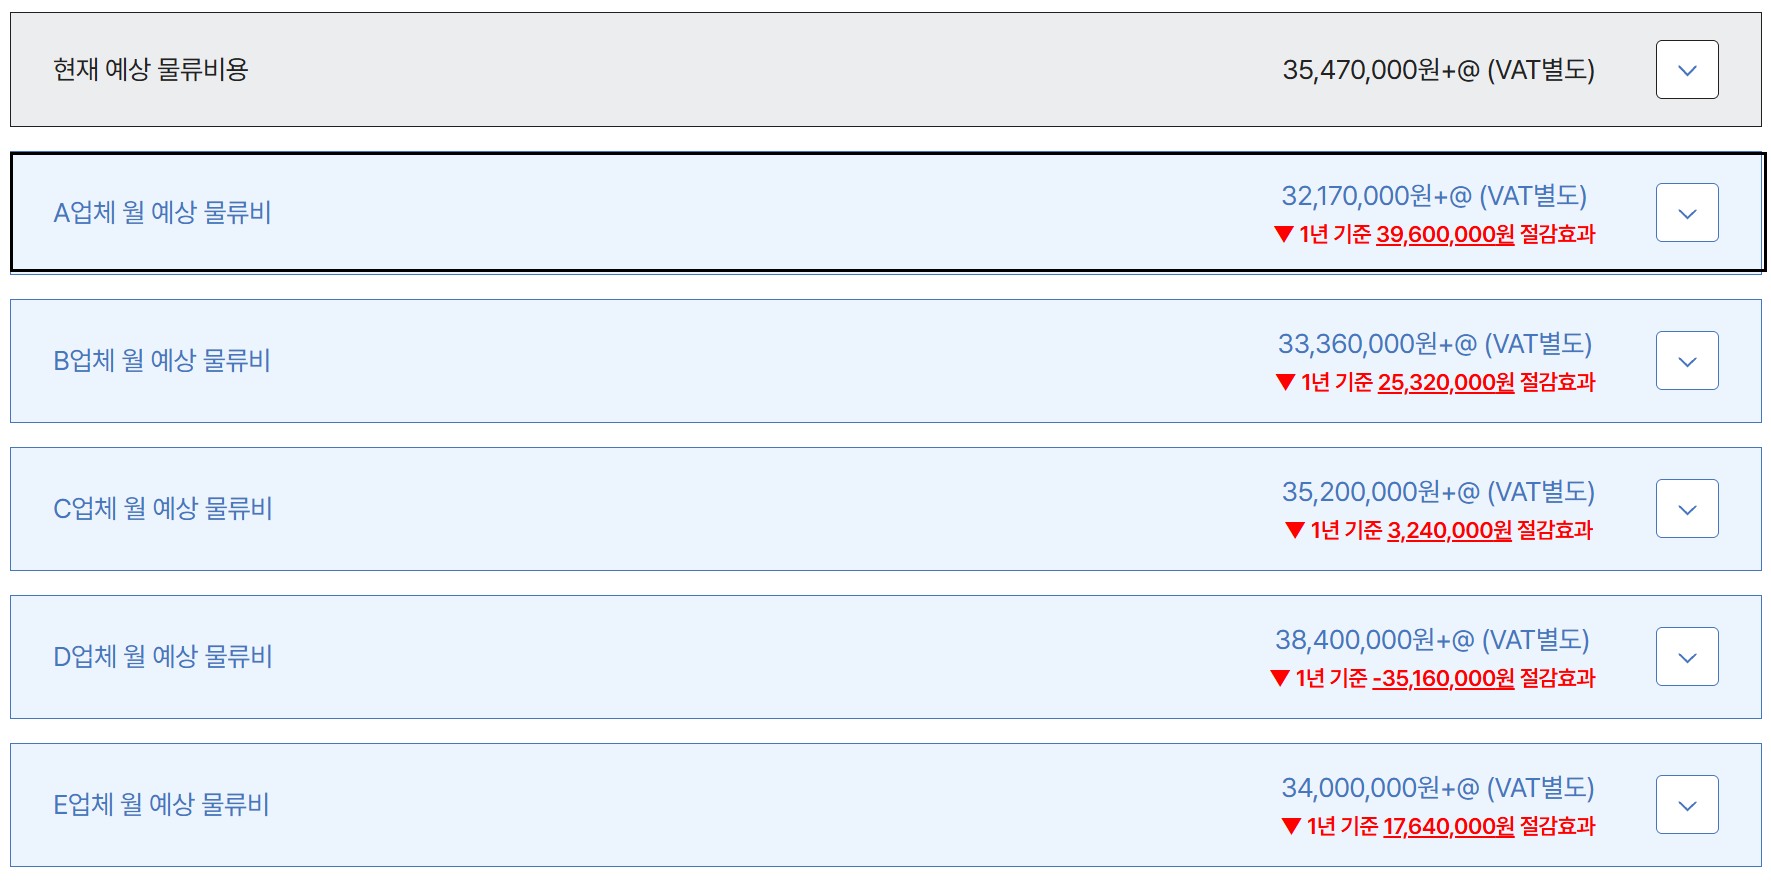
Task: Expand C업체 row chevron button
Action: [x=1686, y=509]
